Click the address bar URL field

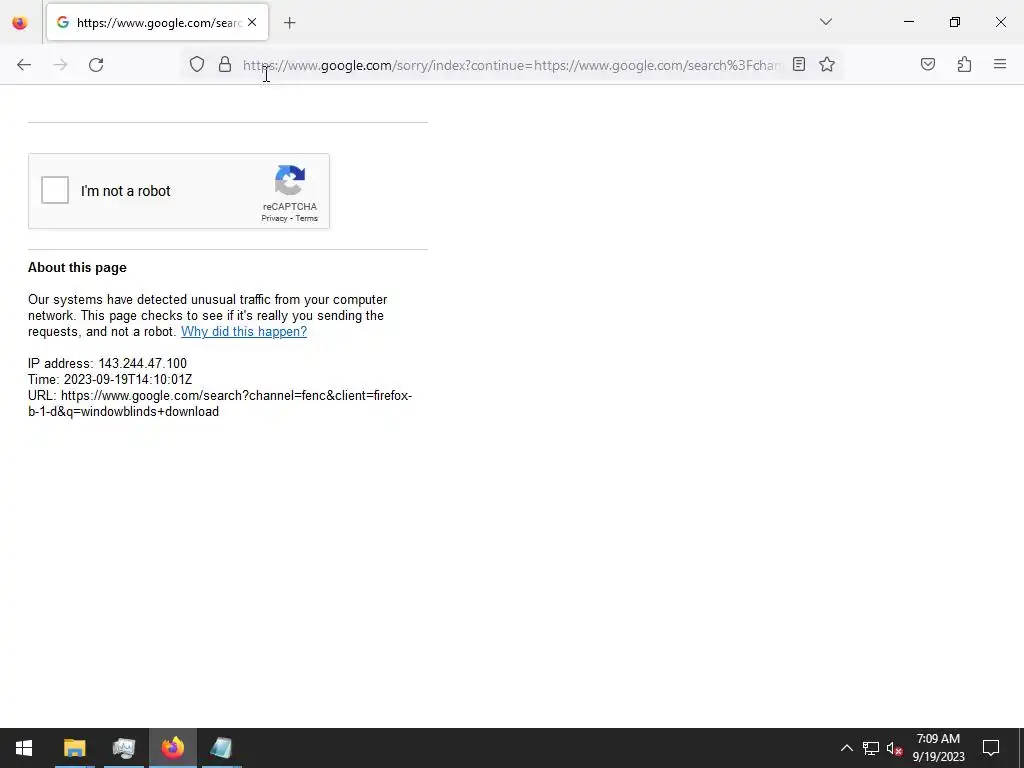tap(512, 65)
